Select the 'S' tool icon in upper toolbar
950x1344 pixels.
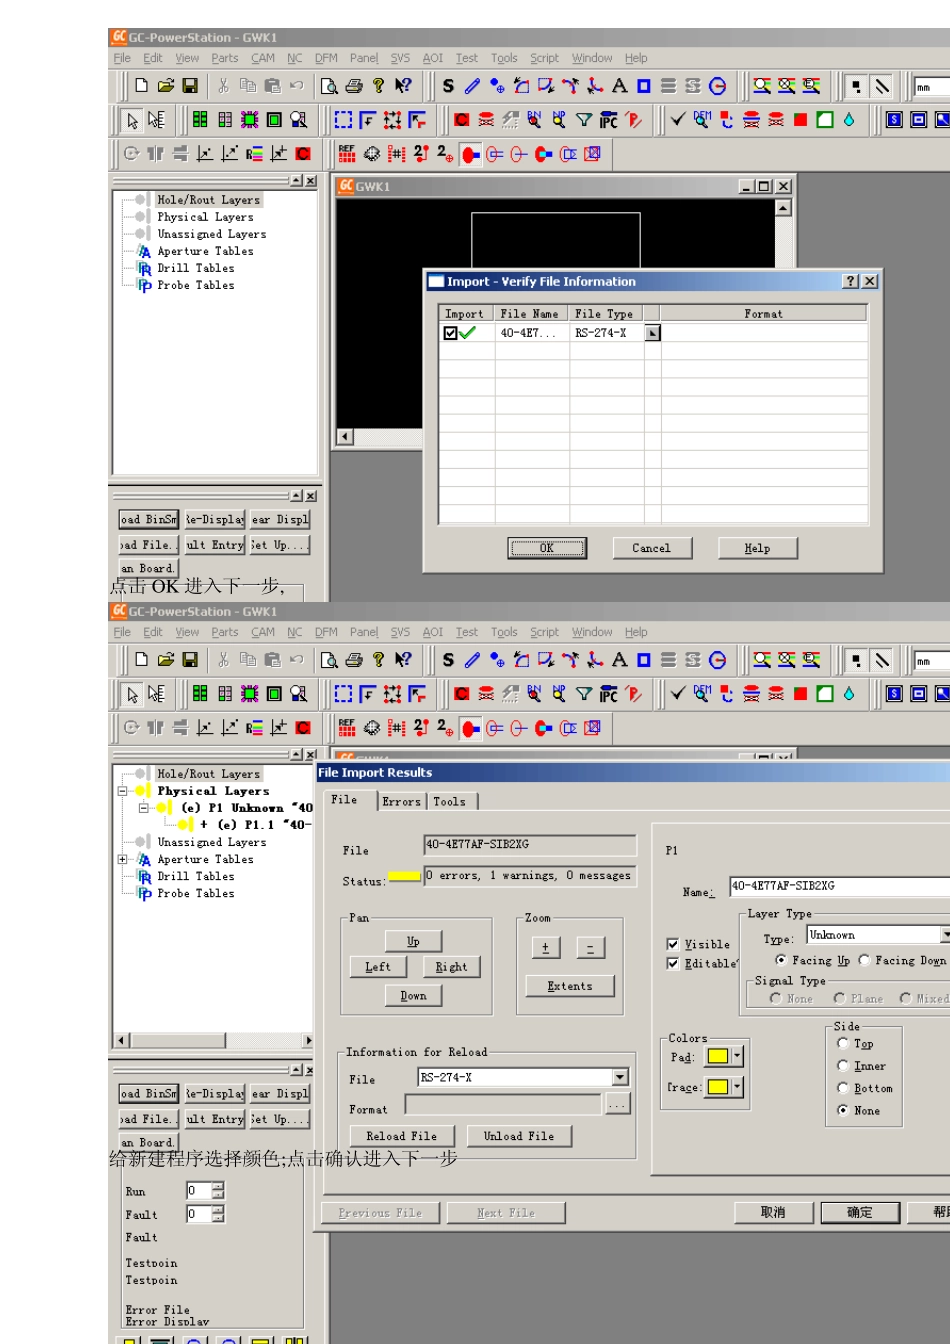coord(448,86)
